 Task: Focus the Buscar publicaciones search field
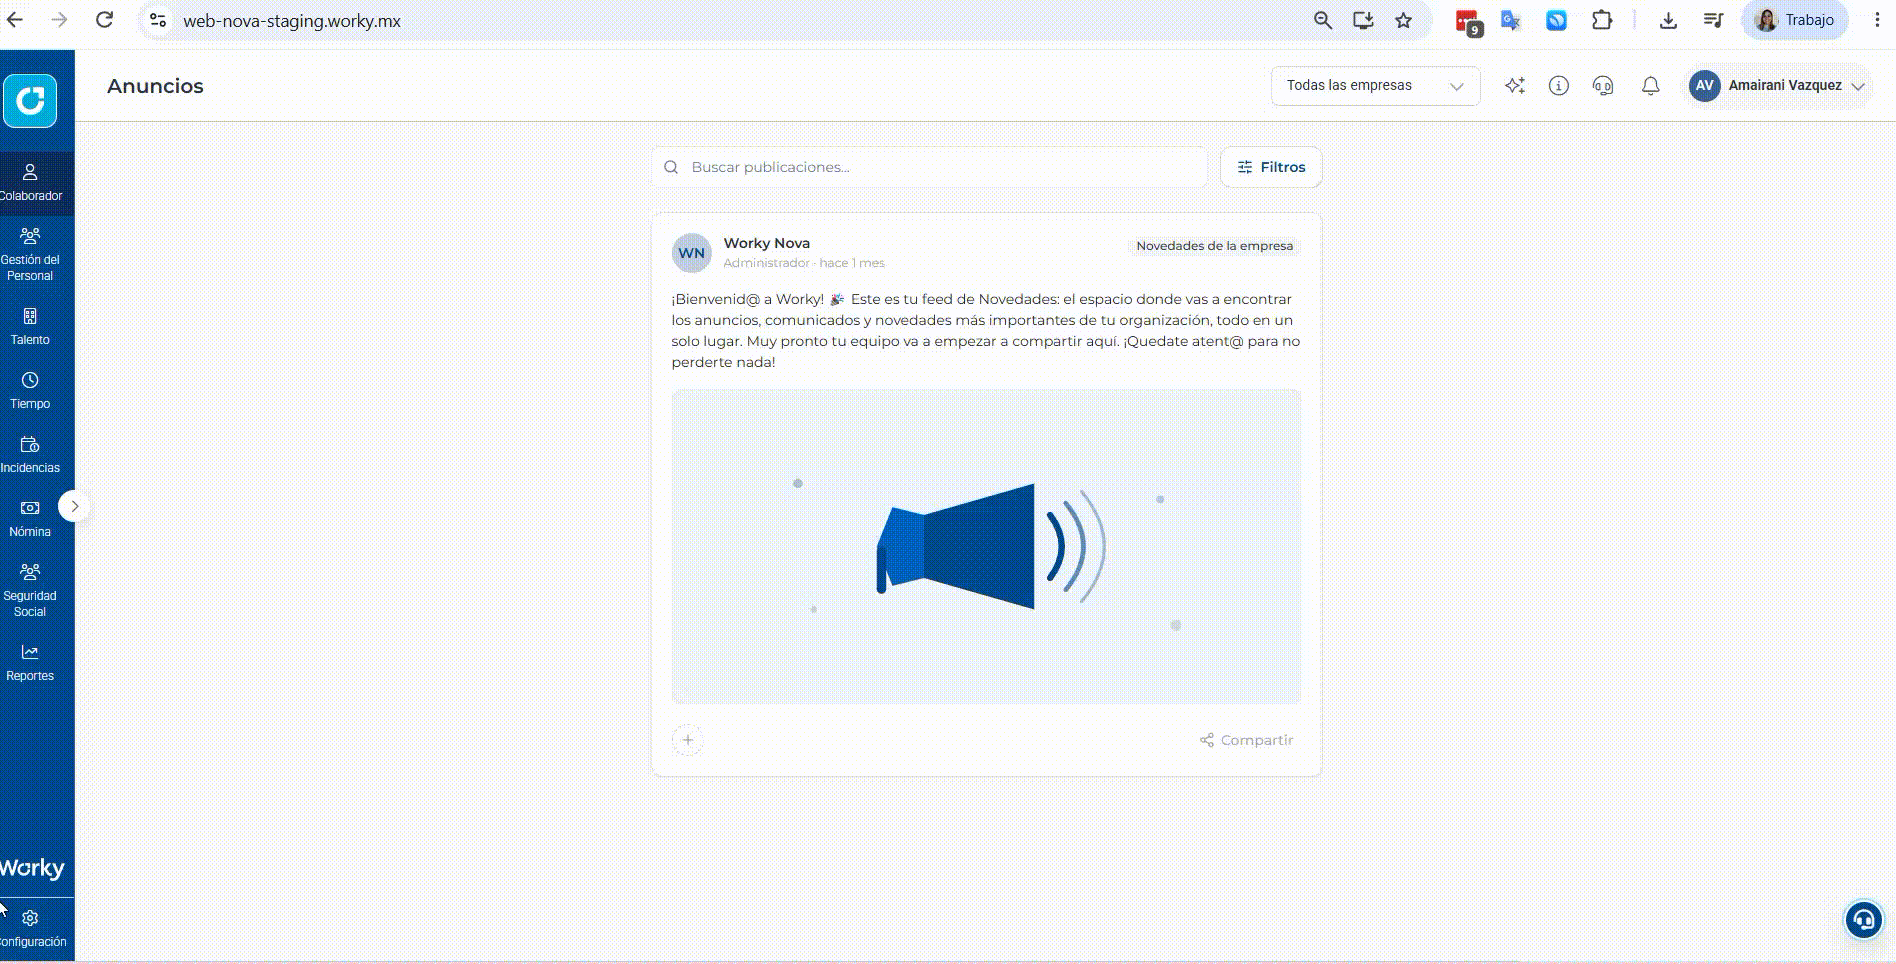pyautogui.click(x=930, y=167)
